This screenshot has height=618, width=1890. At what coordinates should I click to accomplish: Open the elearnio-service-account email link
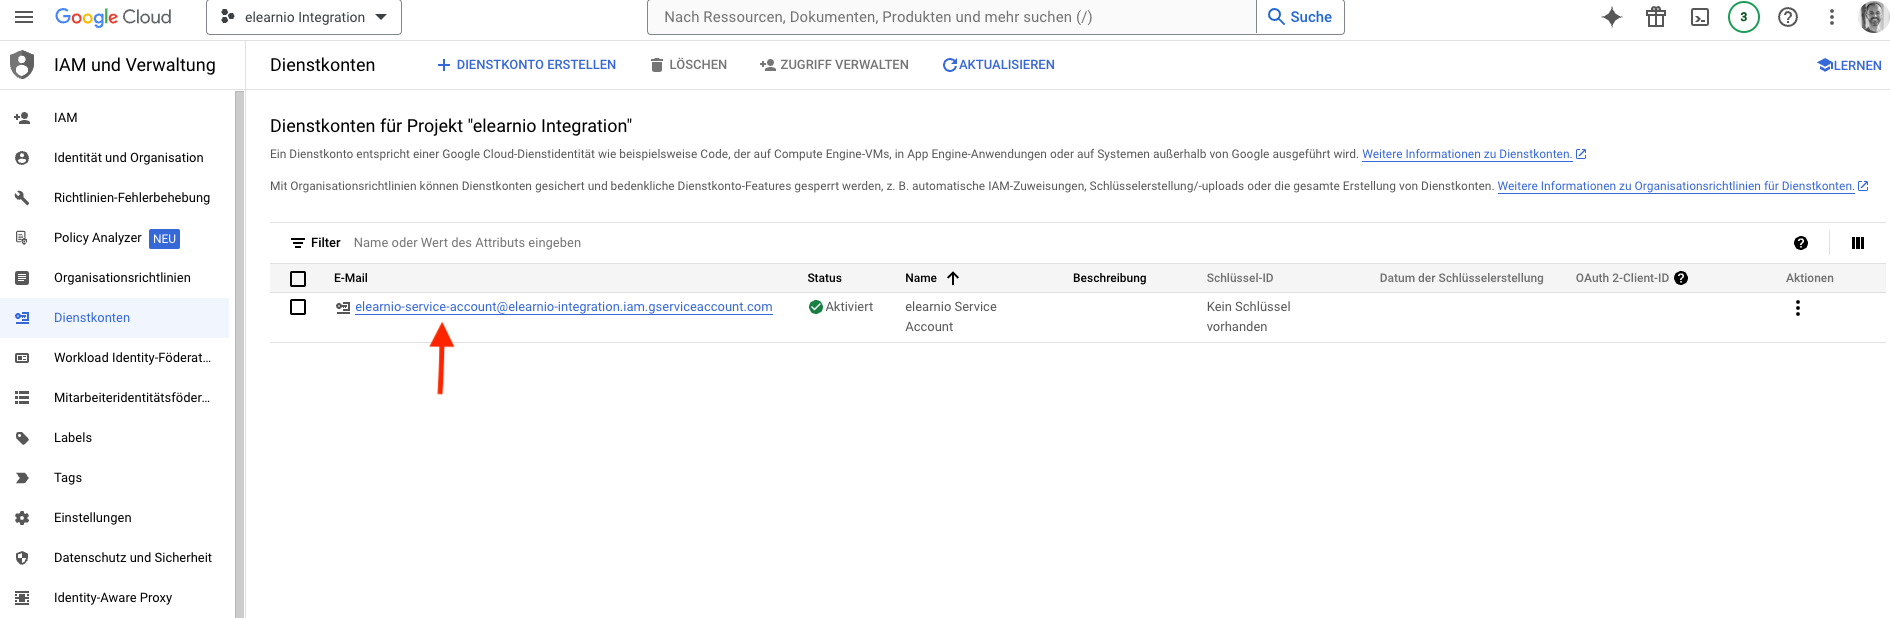(564, 307)
